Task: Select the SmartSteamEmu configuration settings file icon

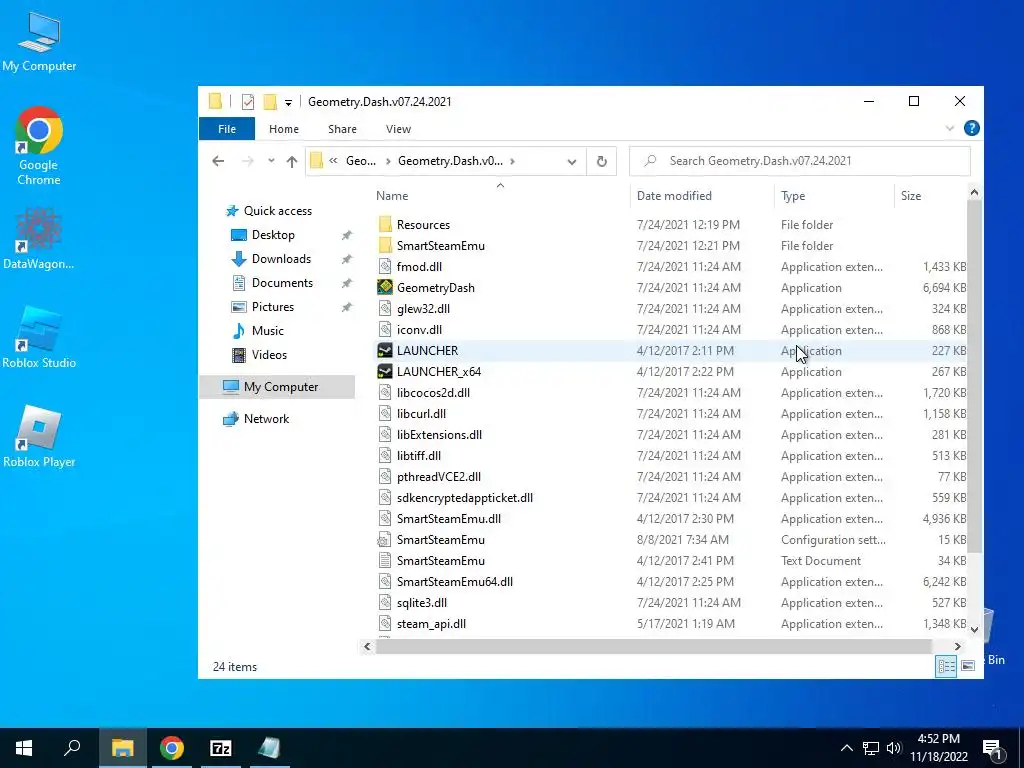Action: (x=385, y=539)
